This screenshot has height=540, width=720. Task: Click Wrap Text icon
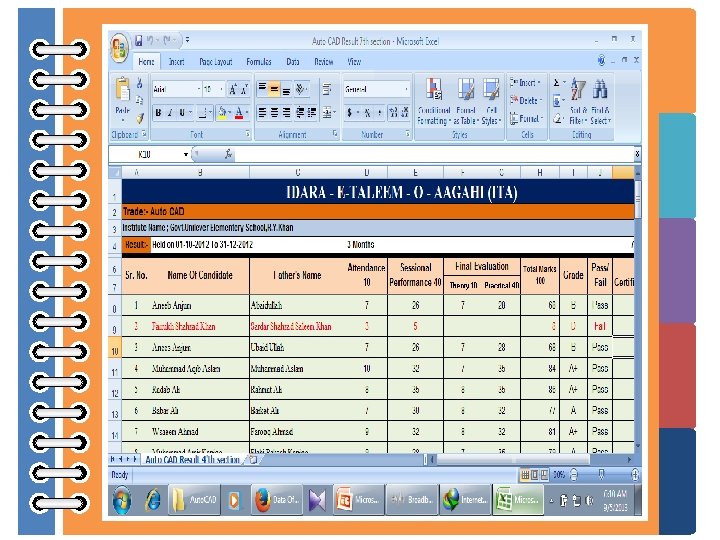click(327, 89)
